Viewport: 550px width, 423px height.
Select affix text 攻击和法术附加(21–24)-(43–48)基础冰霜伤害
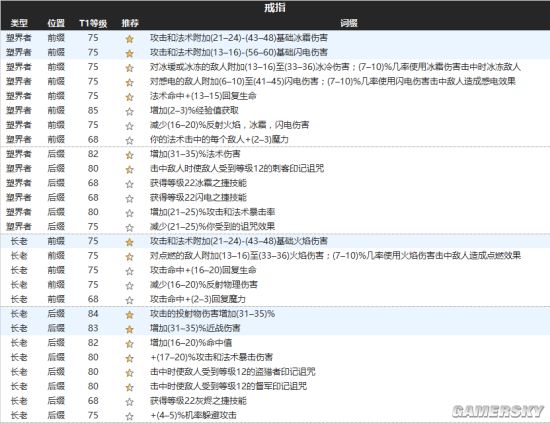click(x=239, y=38)
